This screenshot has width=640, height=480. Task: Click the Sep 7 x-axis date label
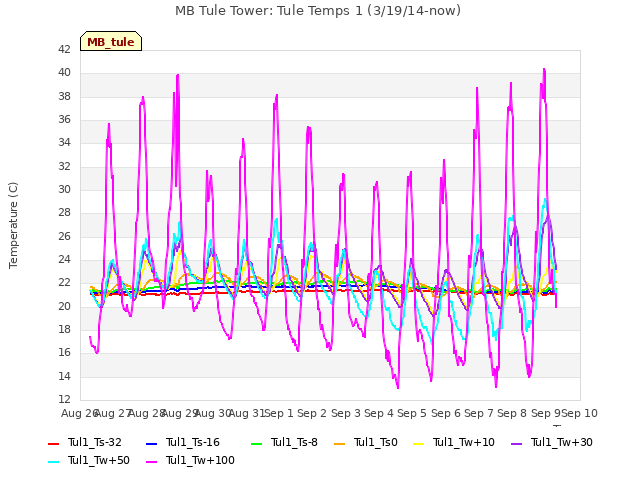pyautogui.click(x=479, y=413)
